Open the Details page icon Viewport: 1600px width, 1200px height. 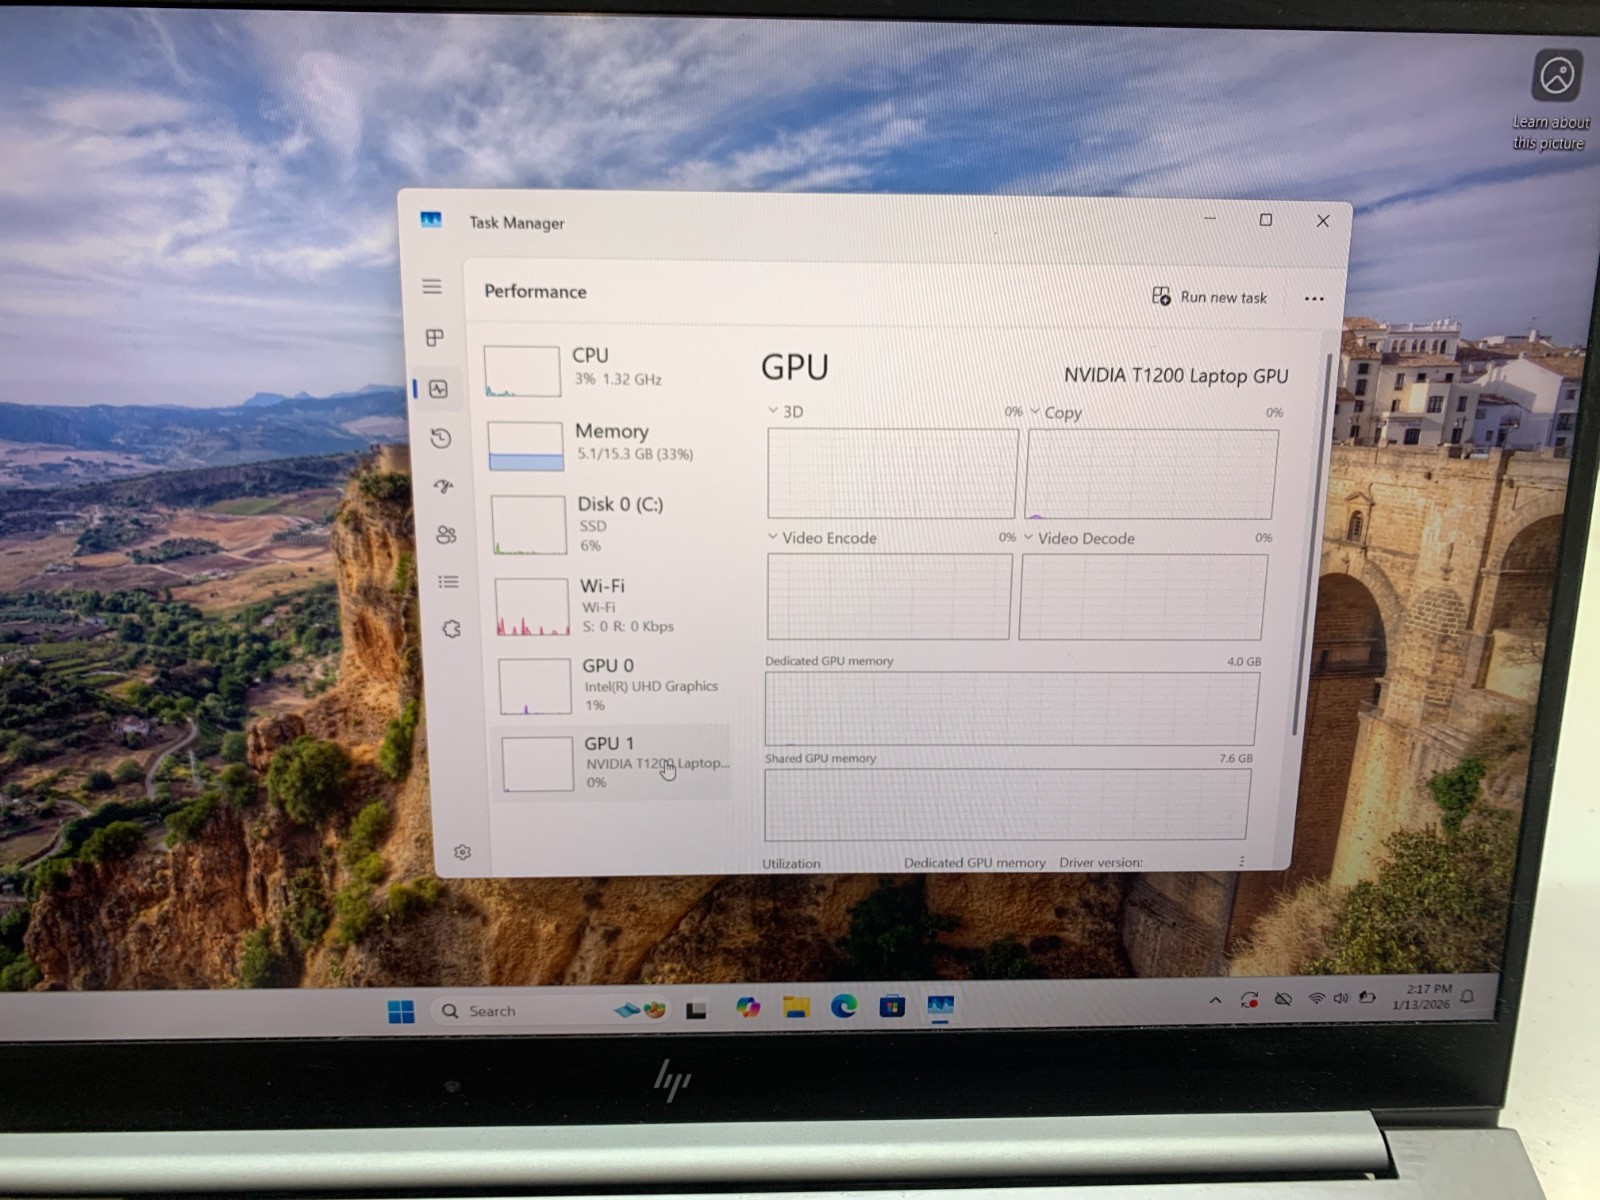[448, 582]
